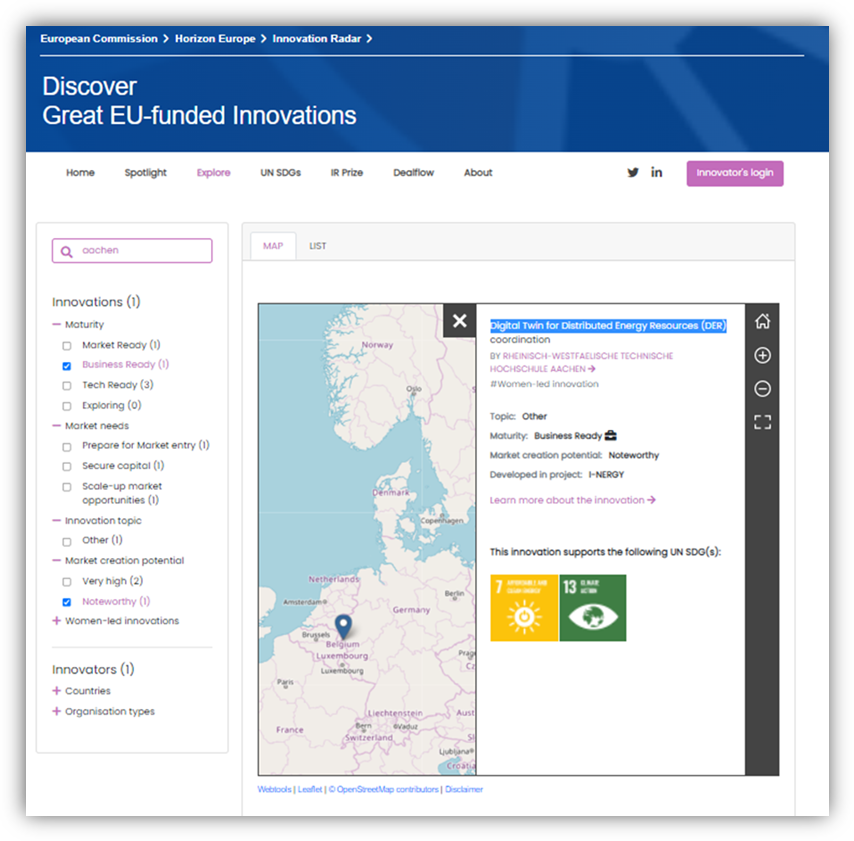Open the Dealflow menu item
Image resolution: width=854 pixels, height=841 pixels.
click(413, 173)
